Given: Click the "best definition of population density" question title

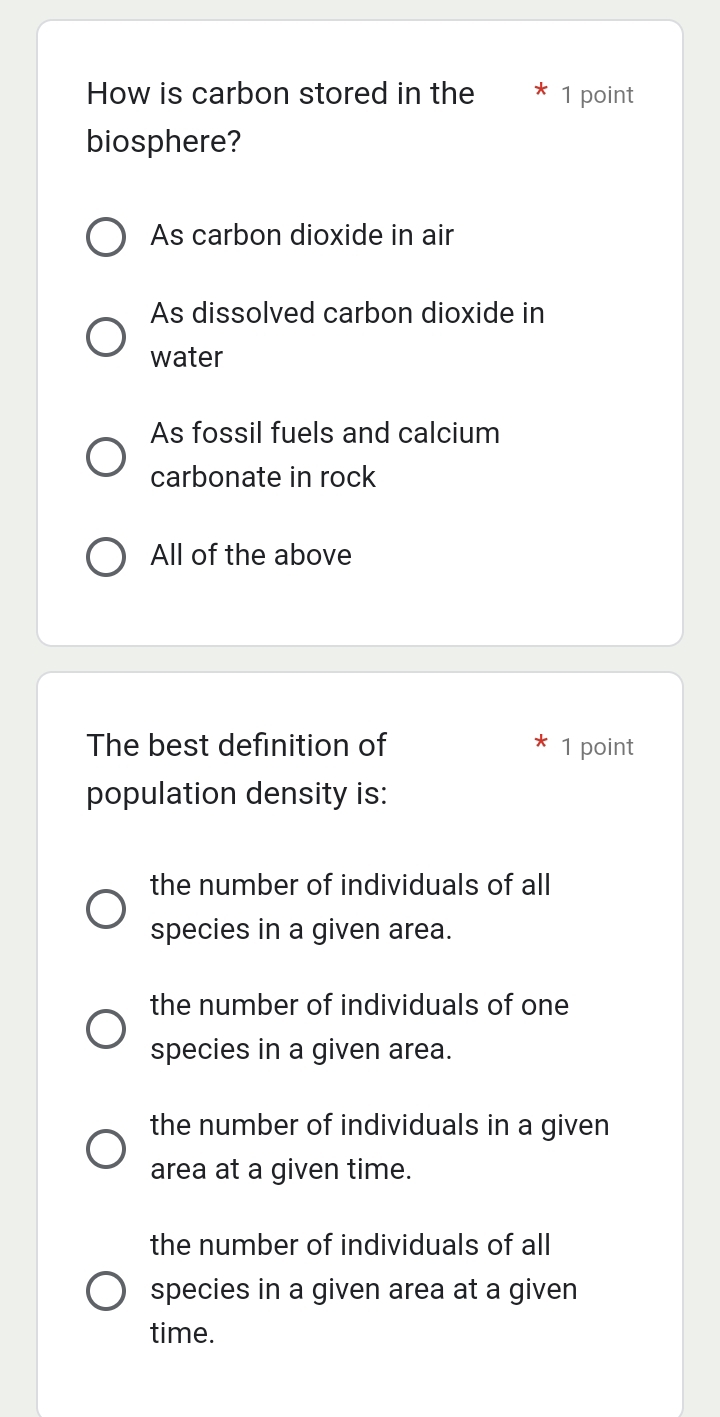Looking at the screenshot, I should pyautogui.click(x=237, y=769).
